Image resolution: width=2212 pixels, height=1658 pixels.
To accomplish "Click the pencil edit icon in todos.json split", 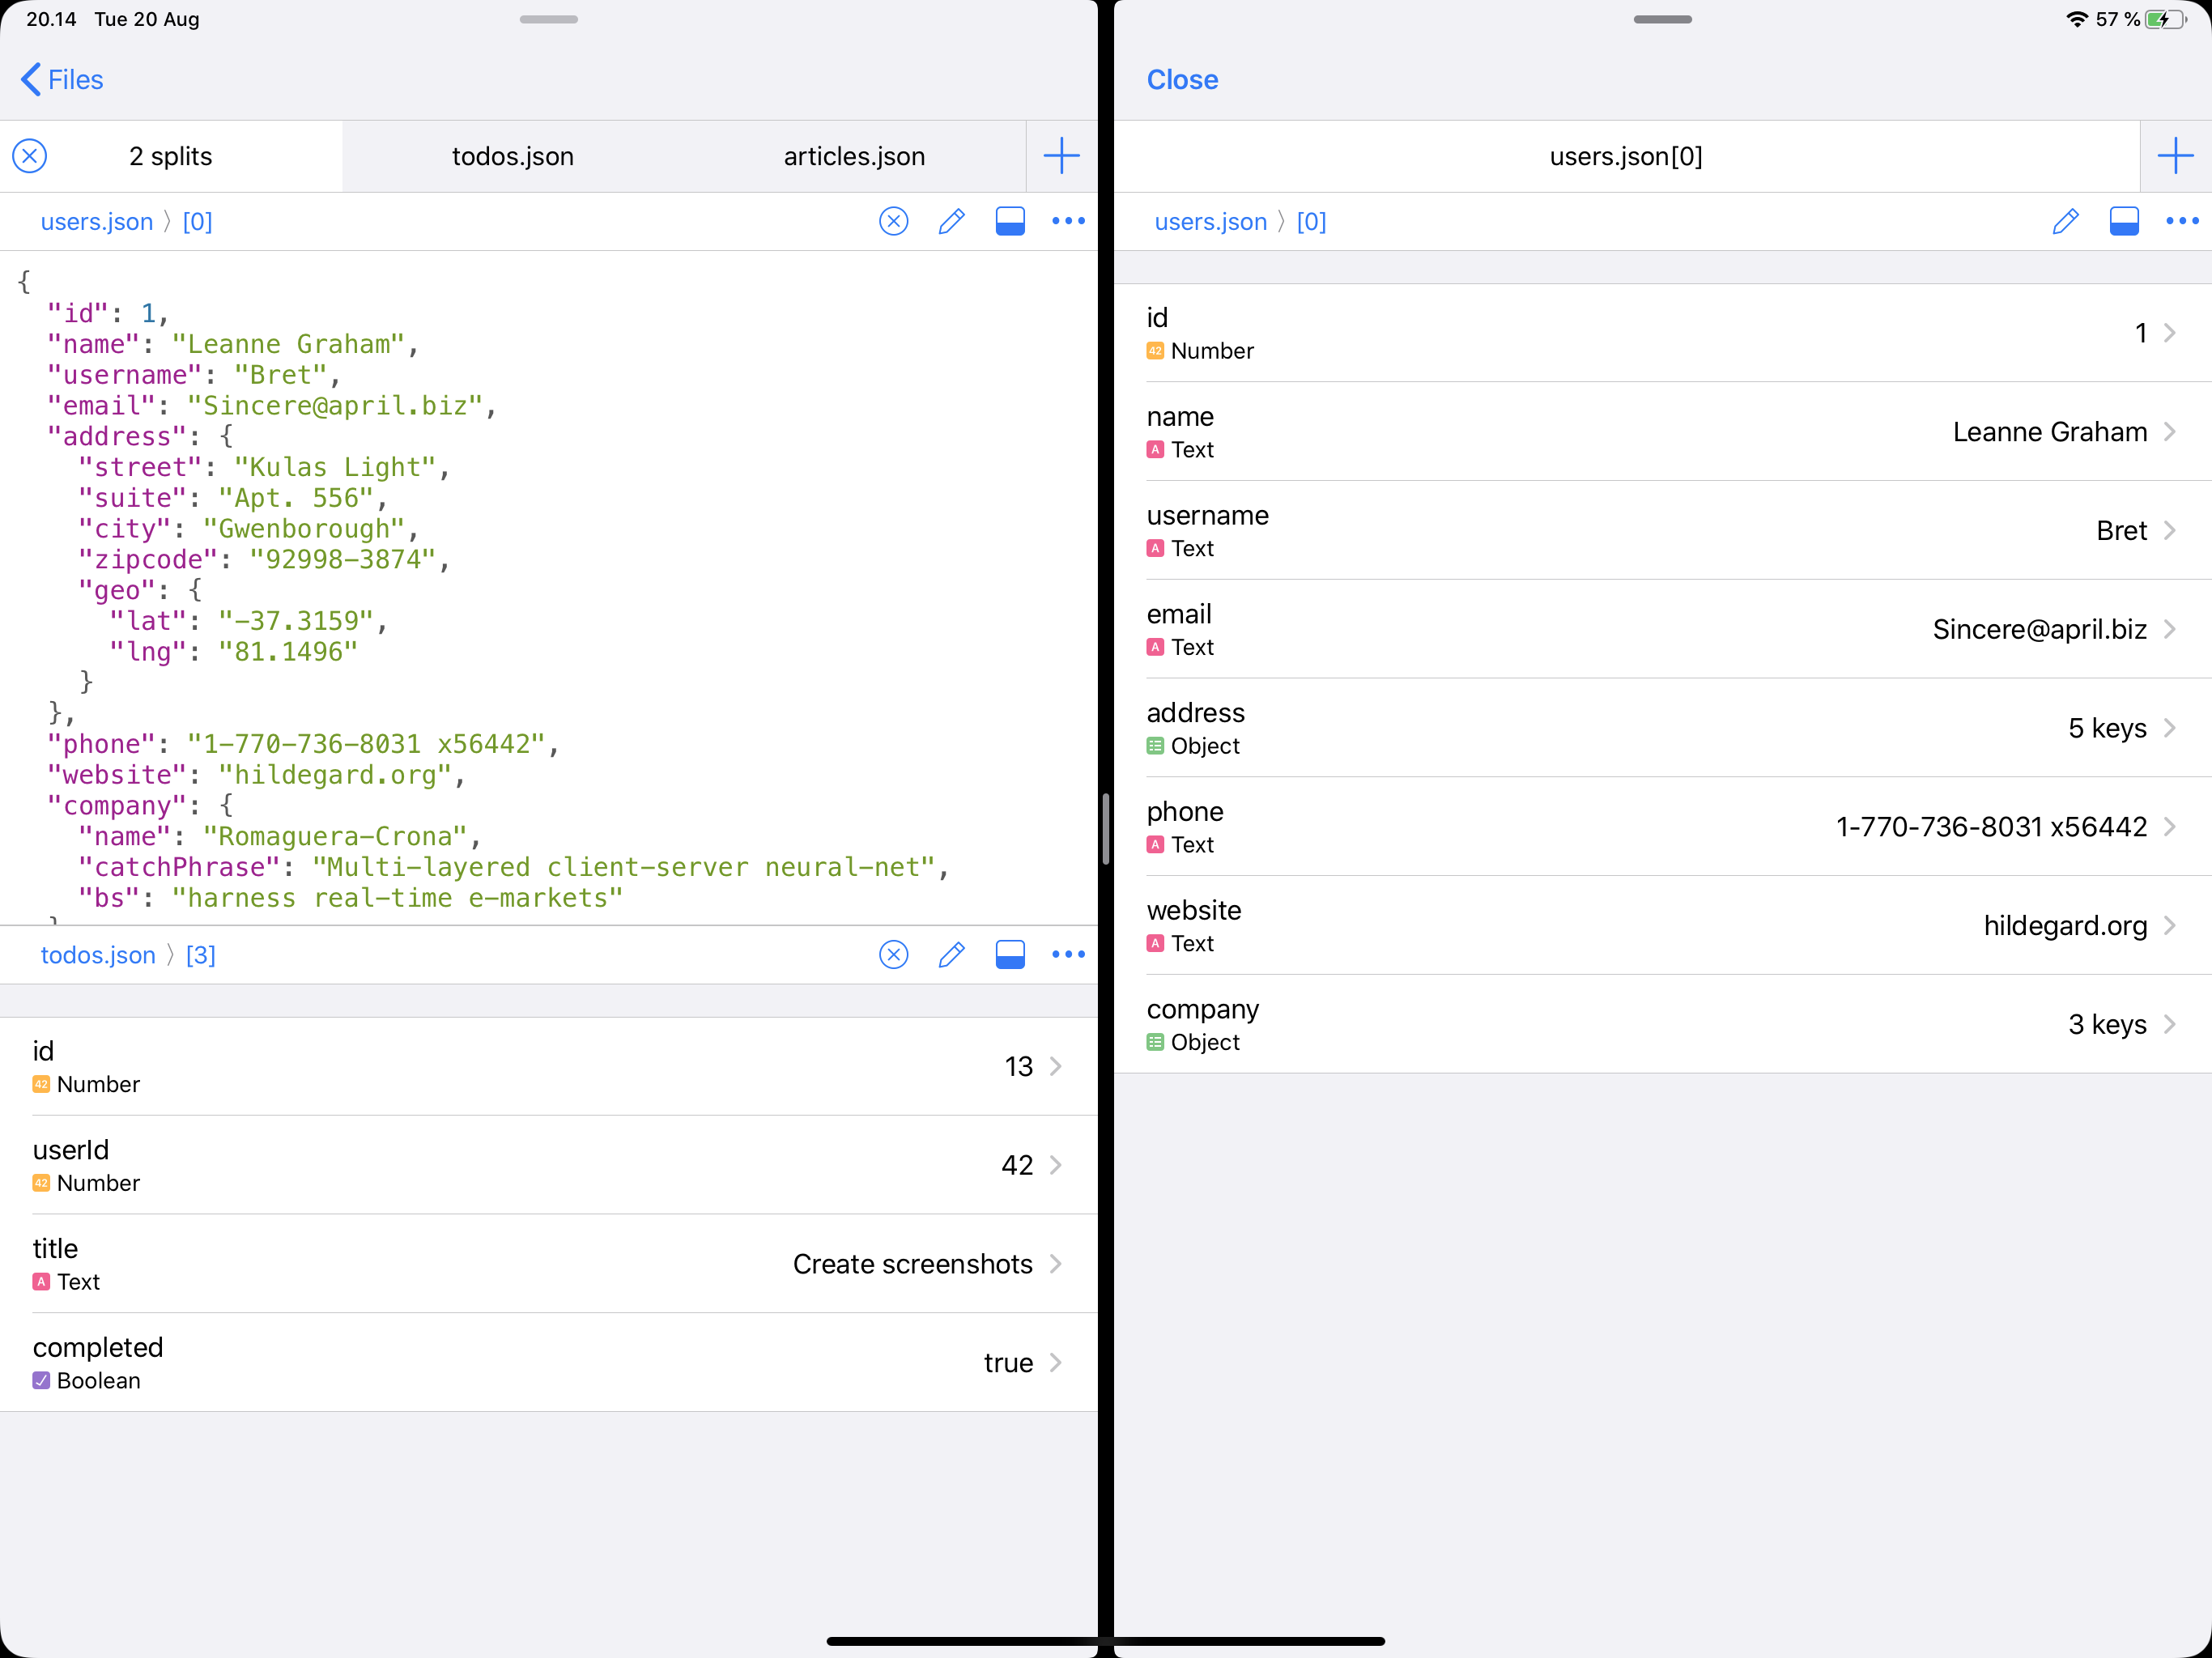I will [x=951, y=955].
